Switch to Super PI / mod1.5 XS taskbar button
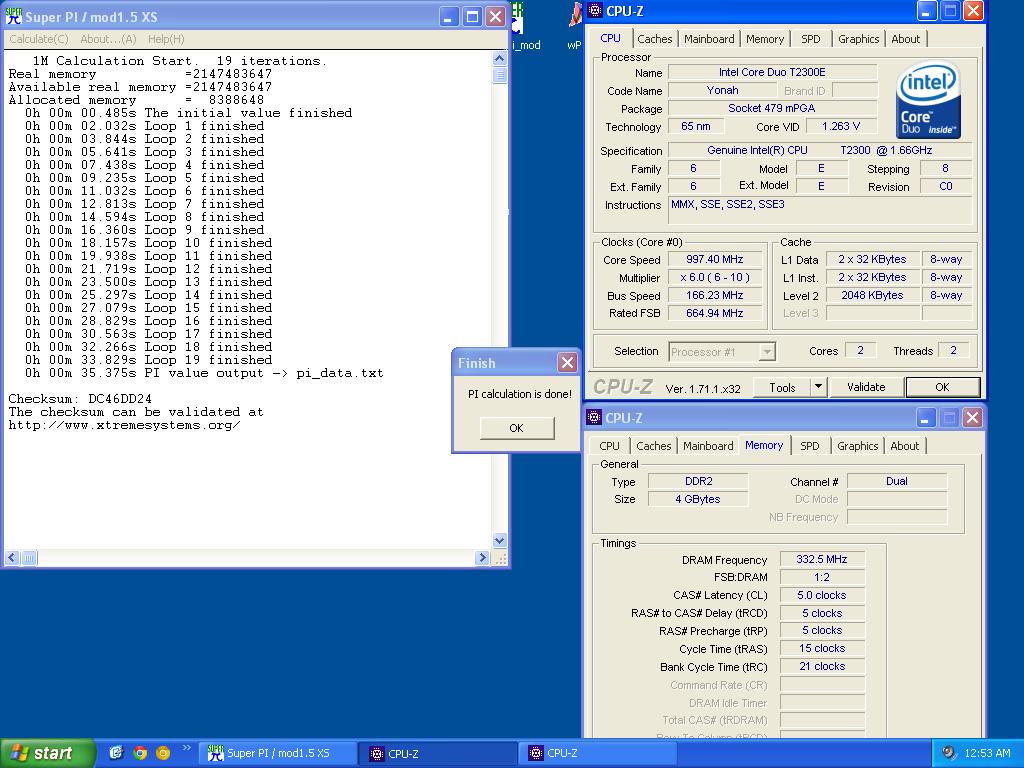Image resolution: width=1024 pixels, height=768 pixels. pyautogui.click(x=279, y=753)
